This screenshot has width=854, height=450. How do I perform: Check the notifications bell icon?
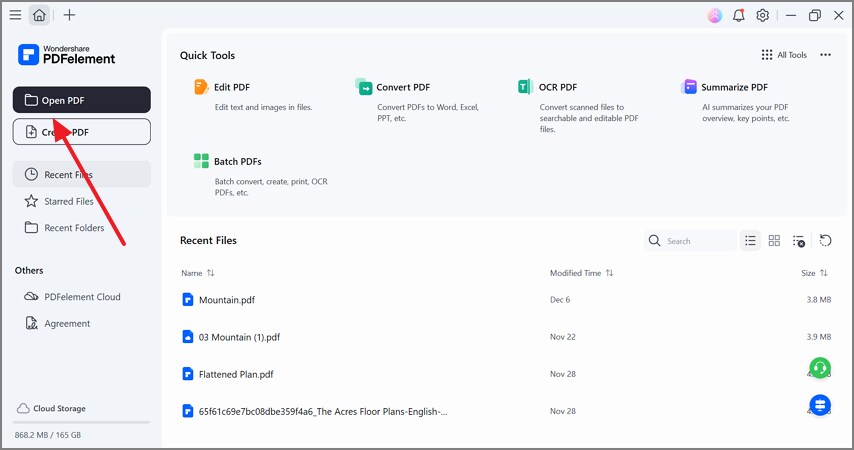pyautogui.click(x=739, y=15)
